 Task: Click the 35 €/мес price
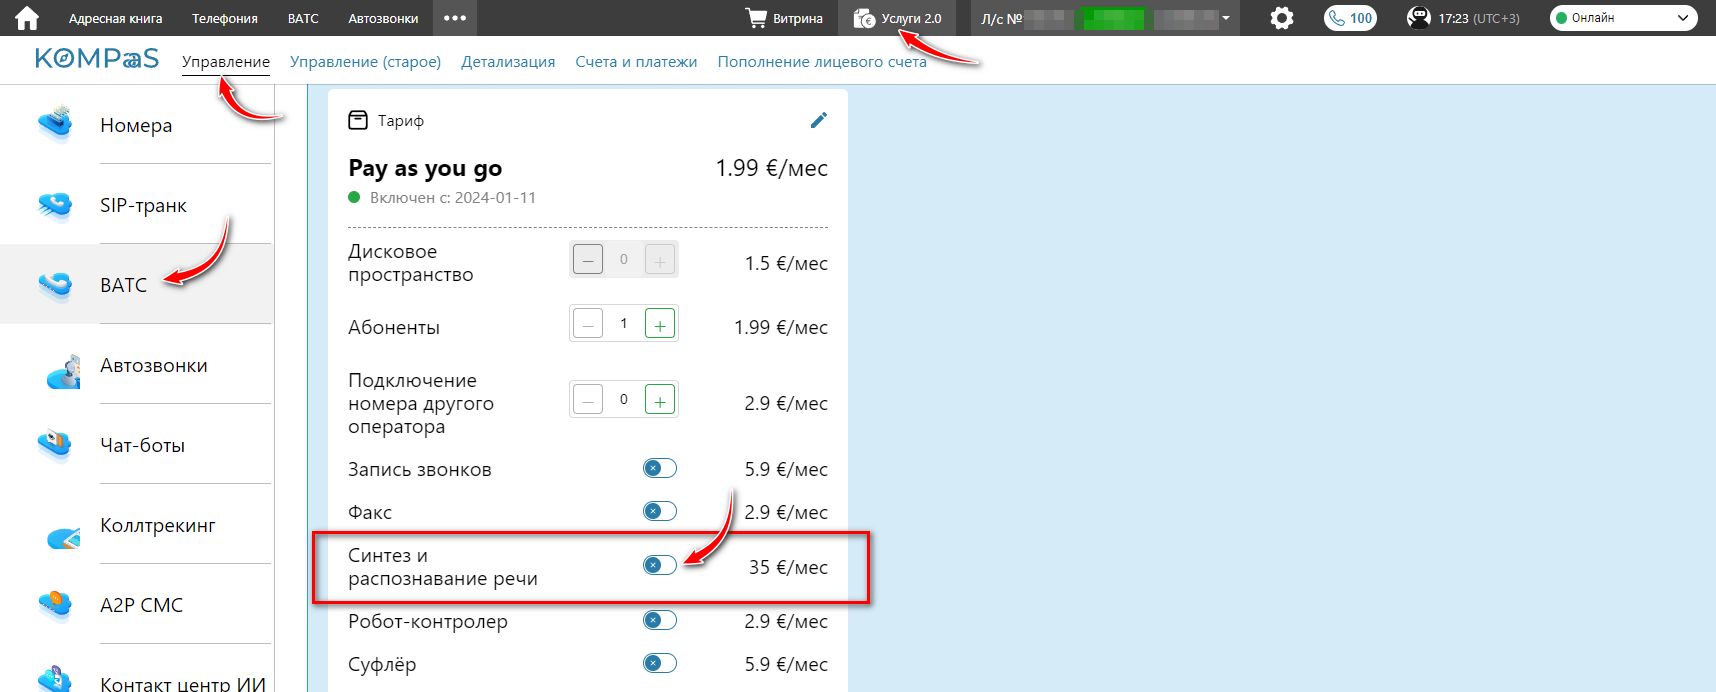point(788,567)
